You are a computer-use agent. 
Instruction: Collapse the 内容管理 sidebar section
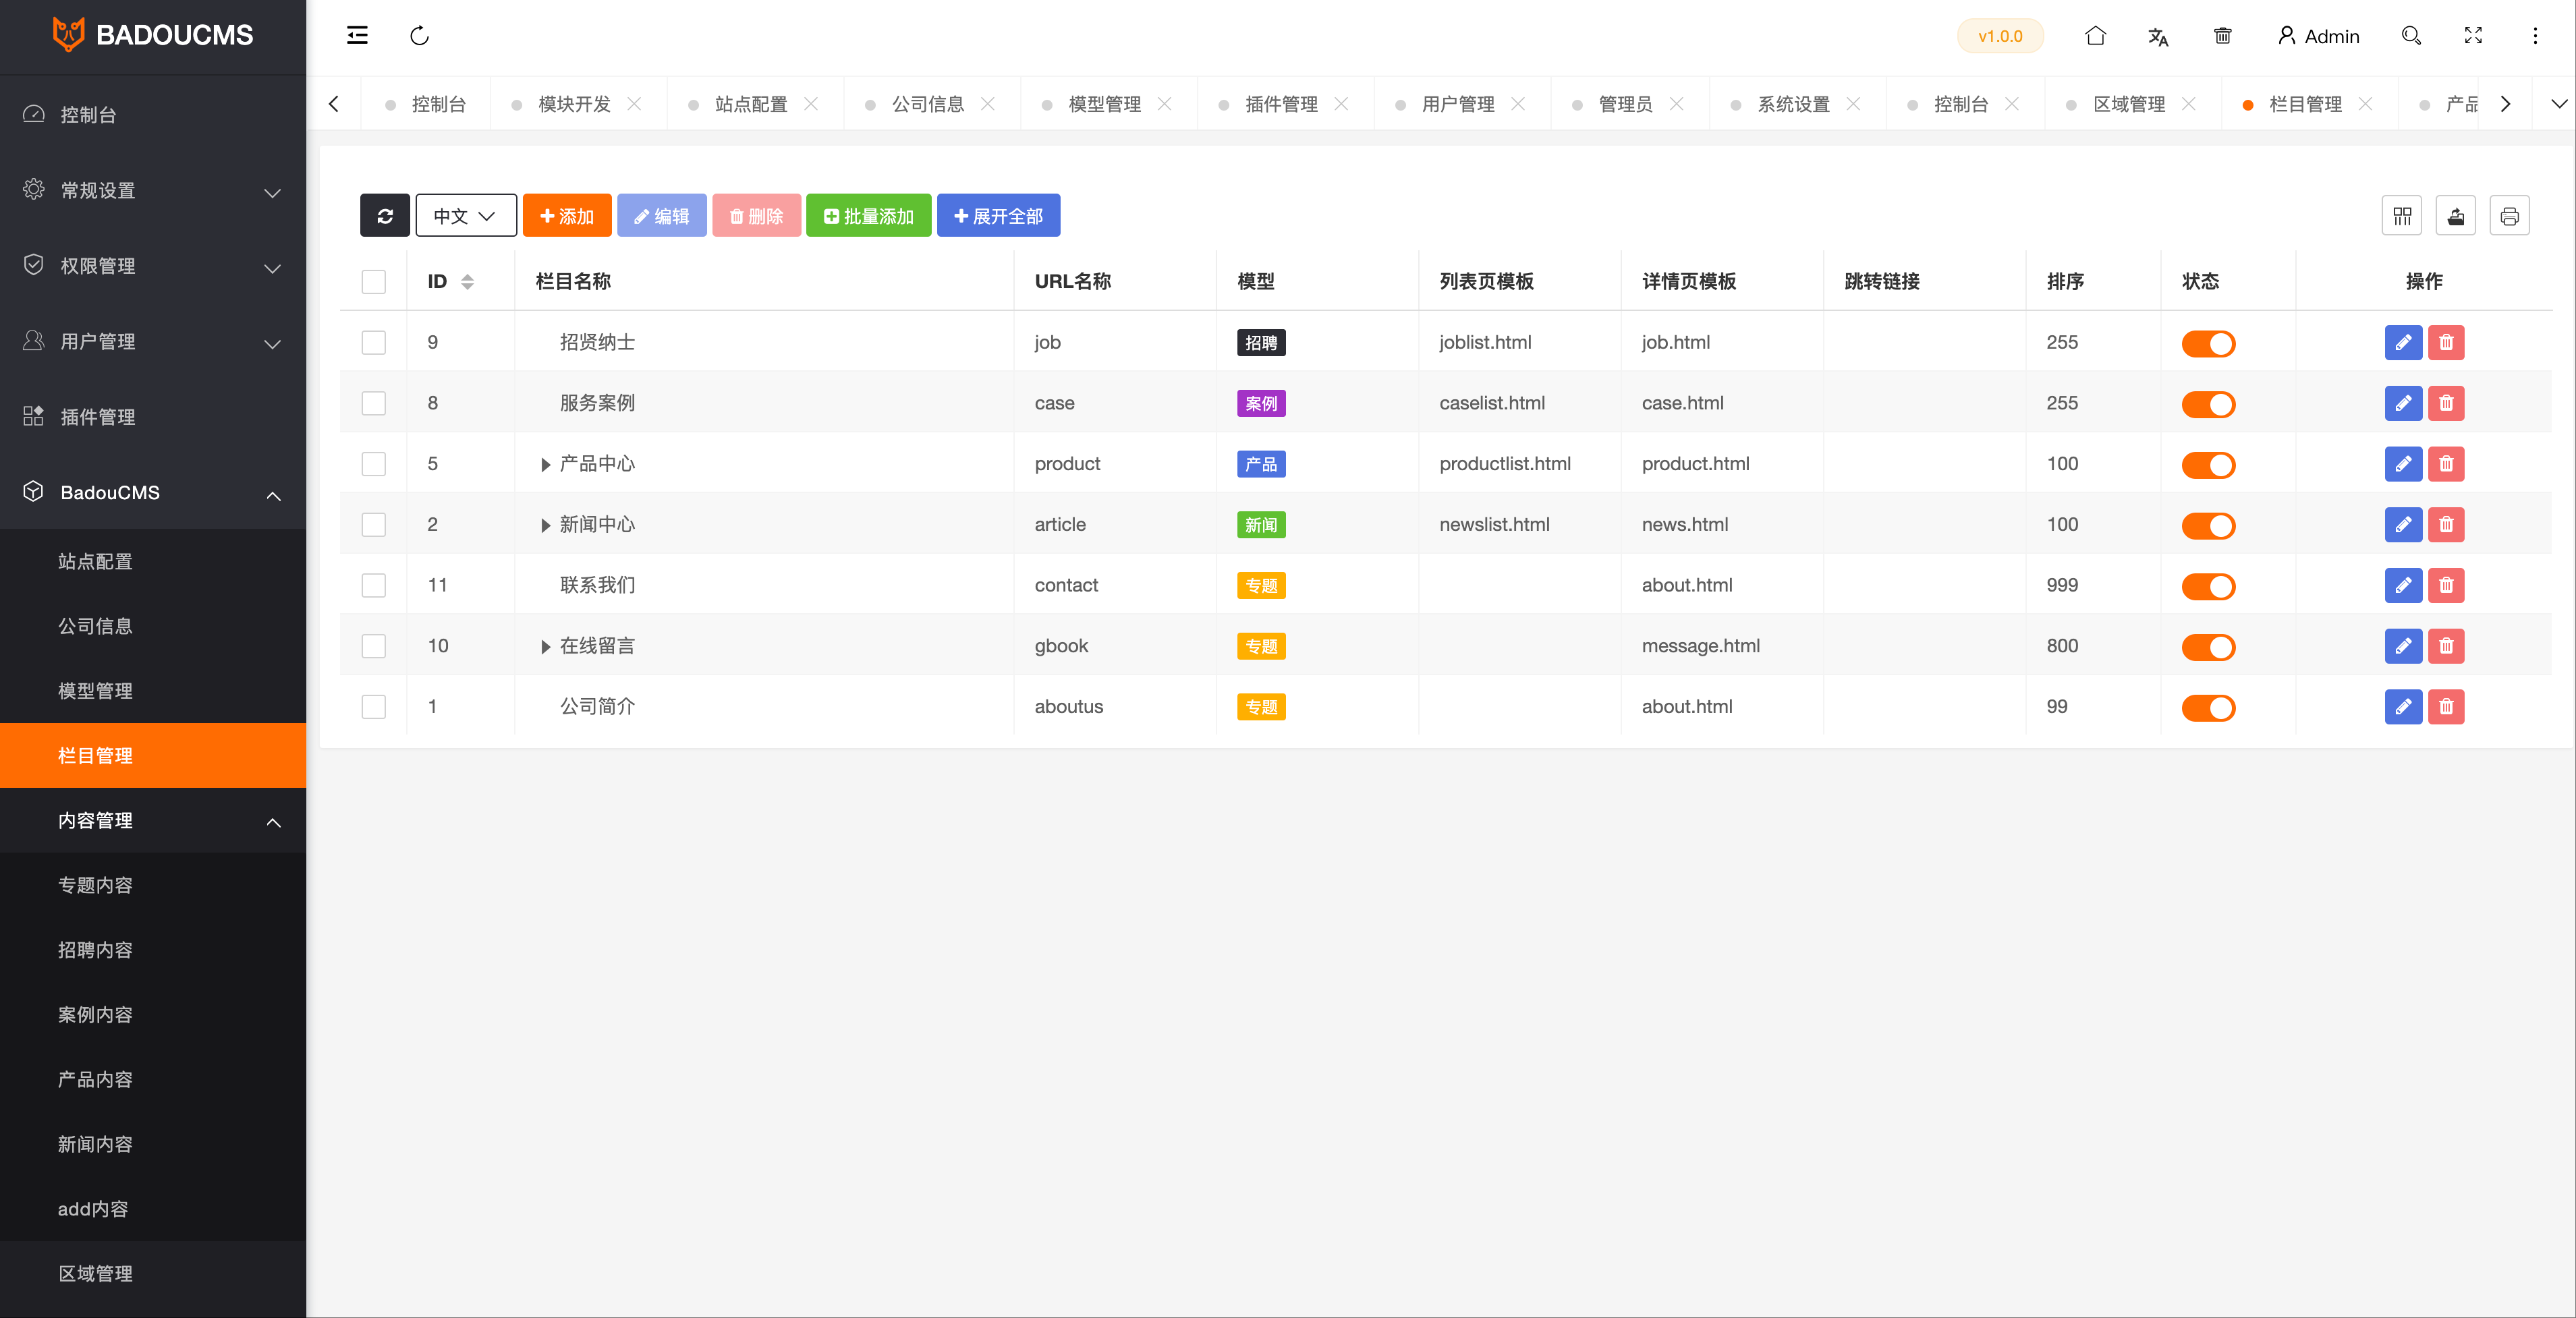click(273, 822)
